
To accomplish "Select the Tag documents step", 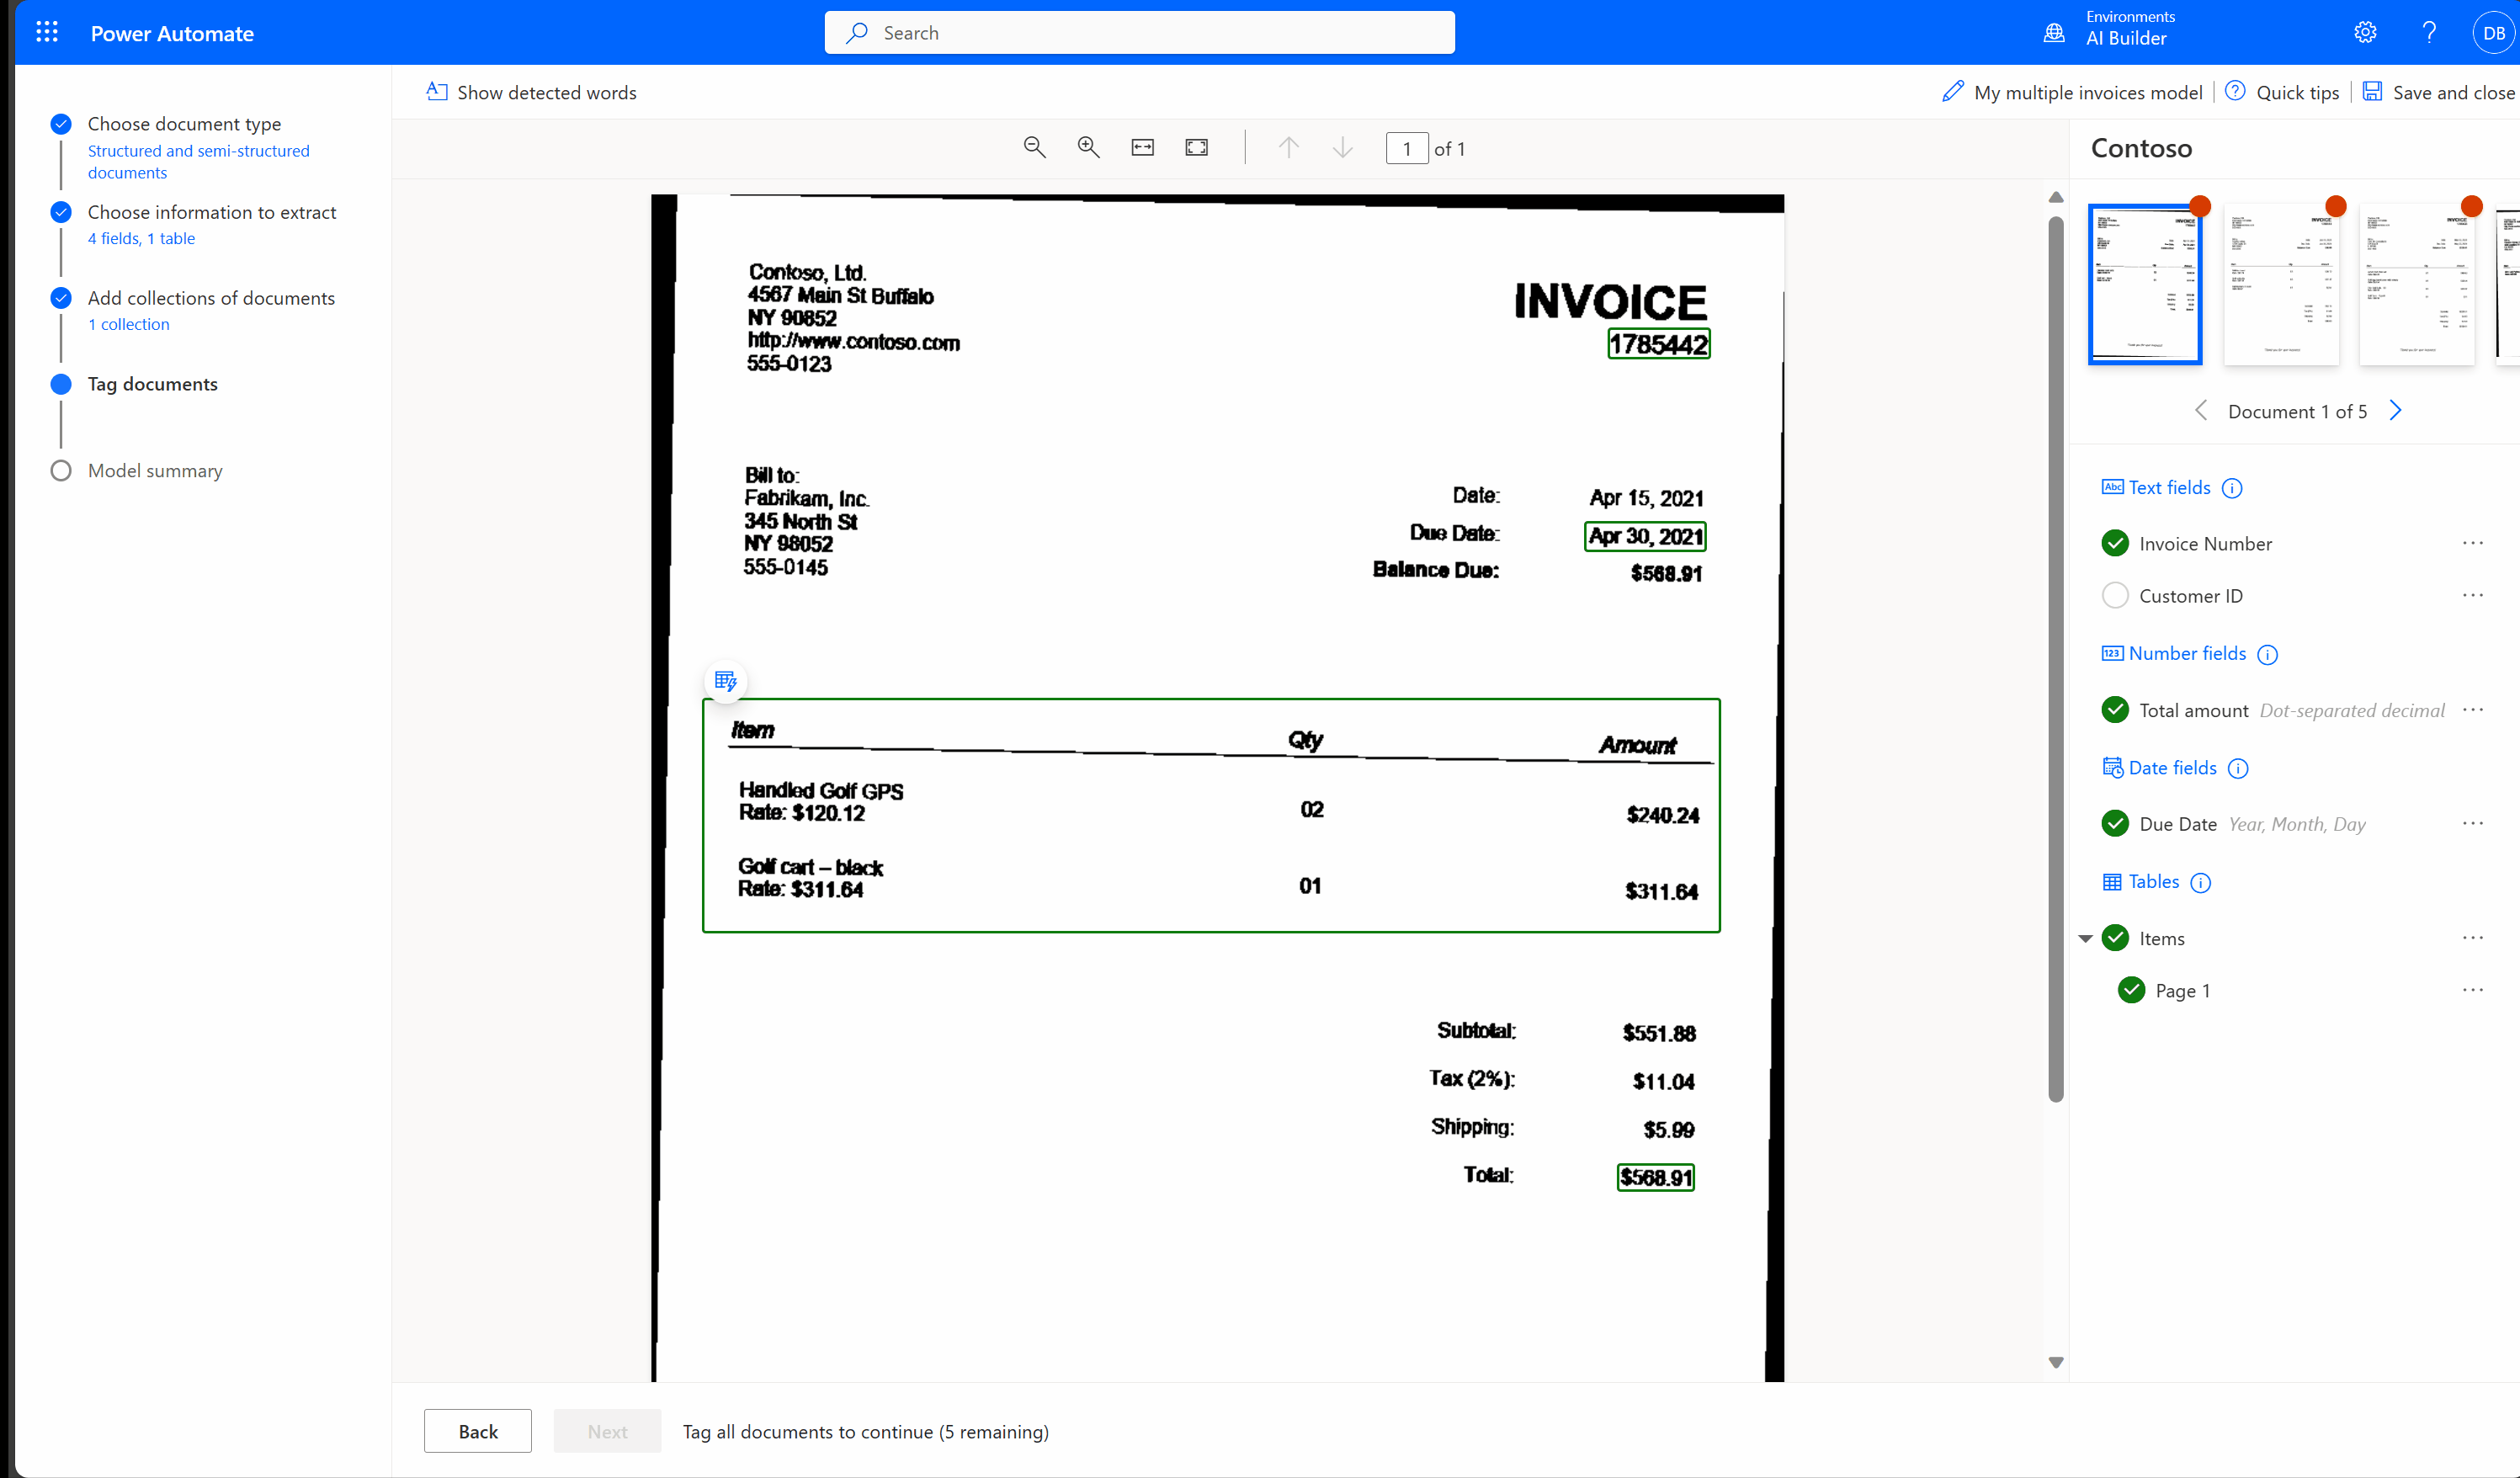I will [x=153, y=382].
